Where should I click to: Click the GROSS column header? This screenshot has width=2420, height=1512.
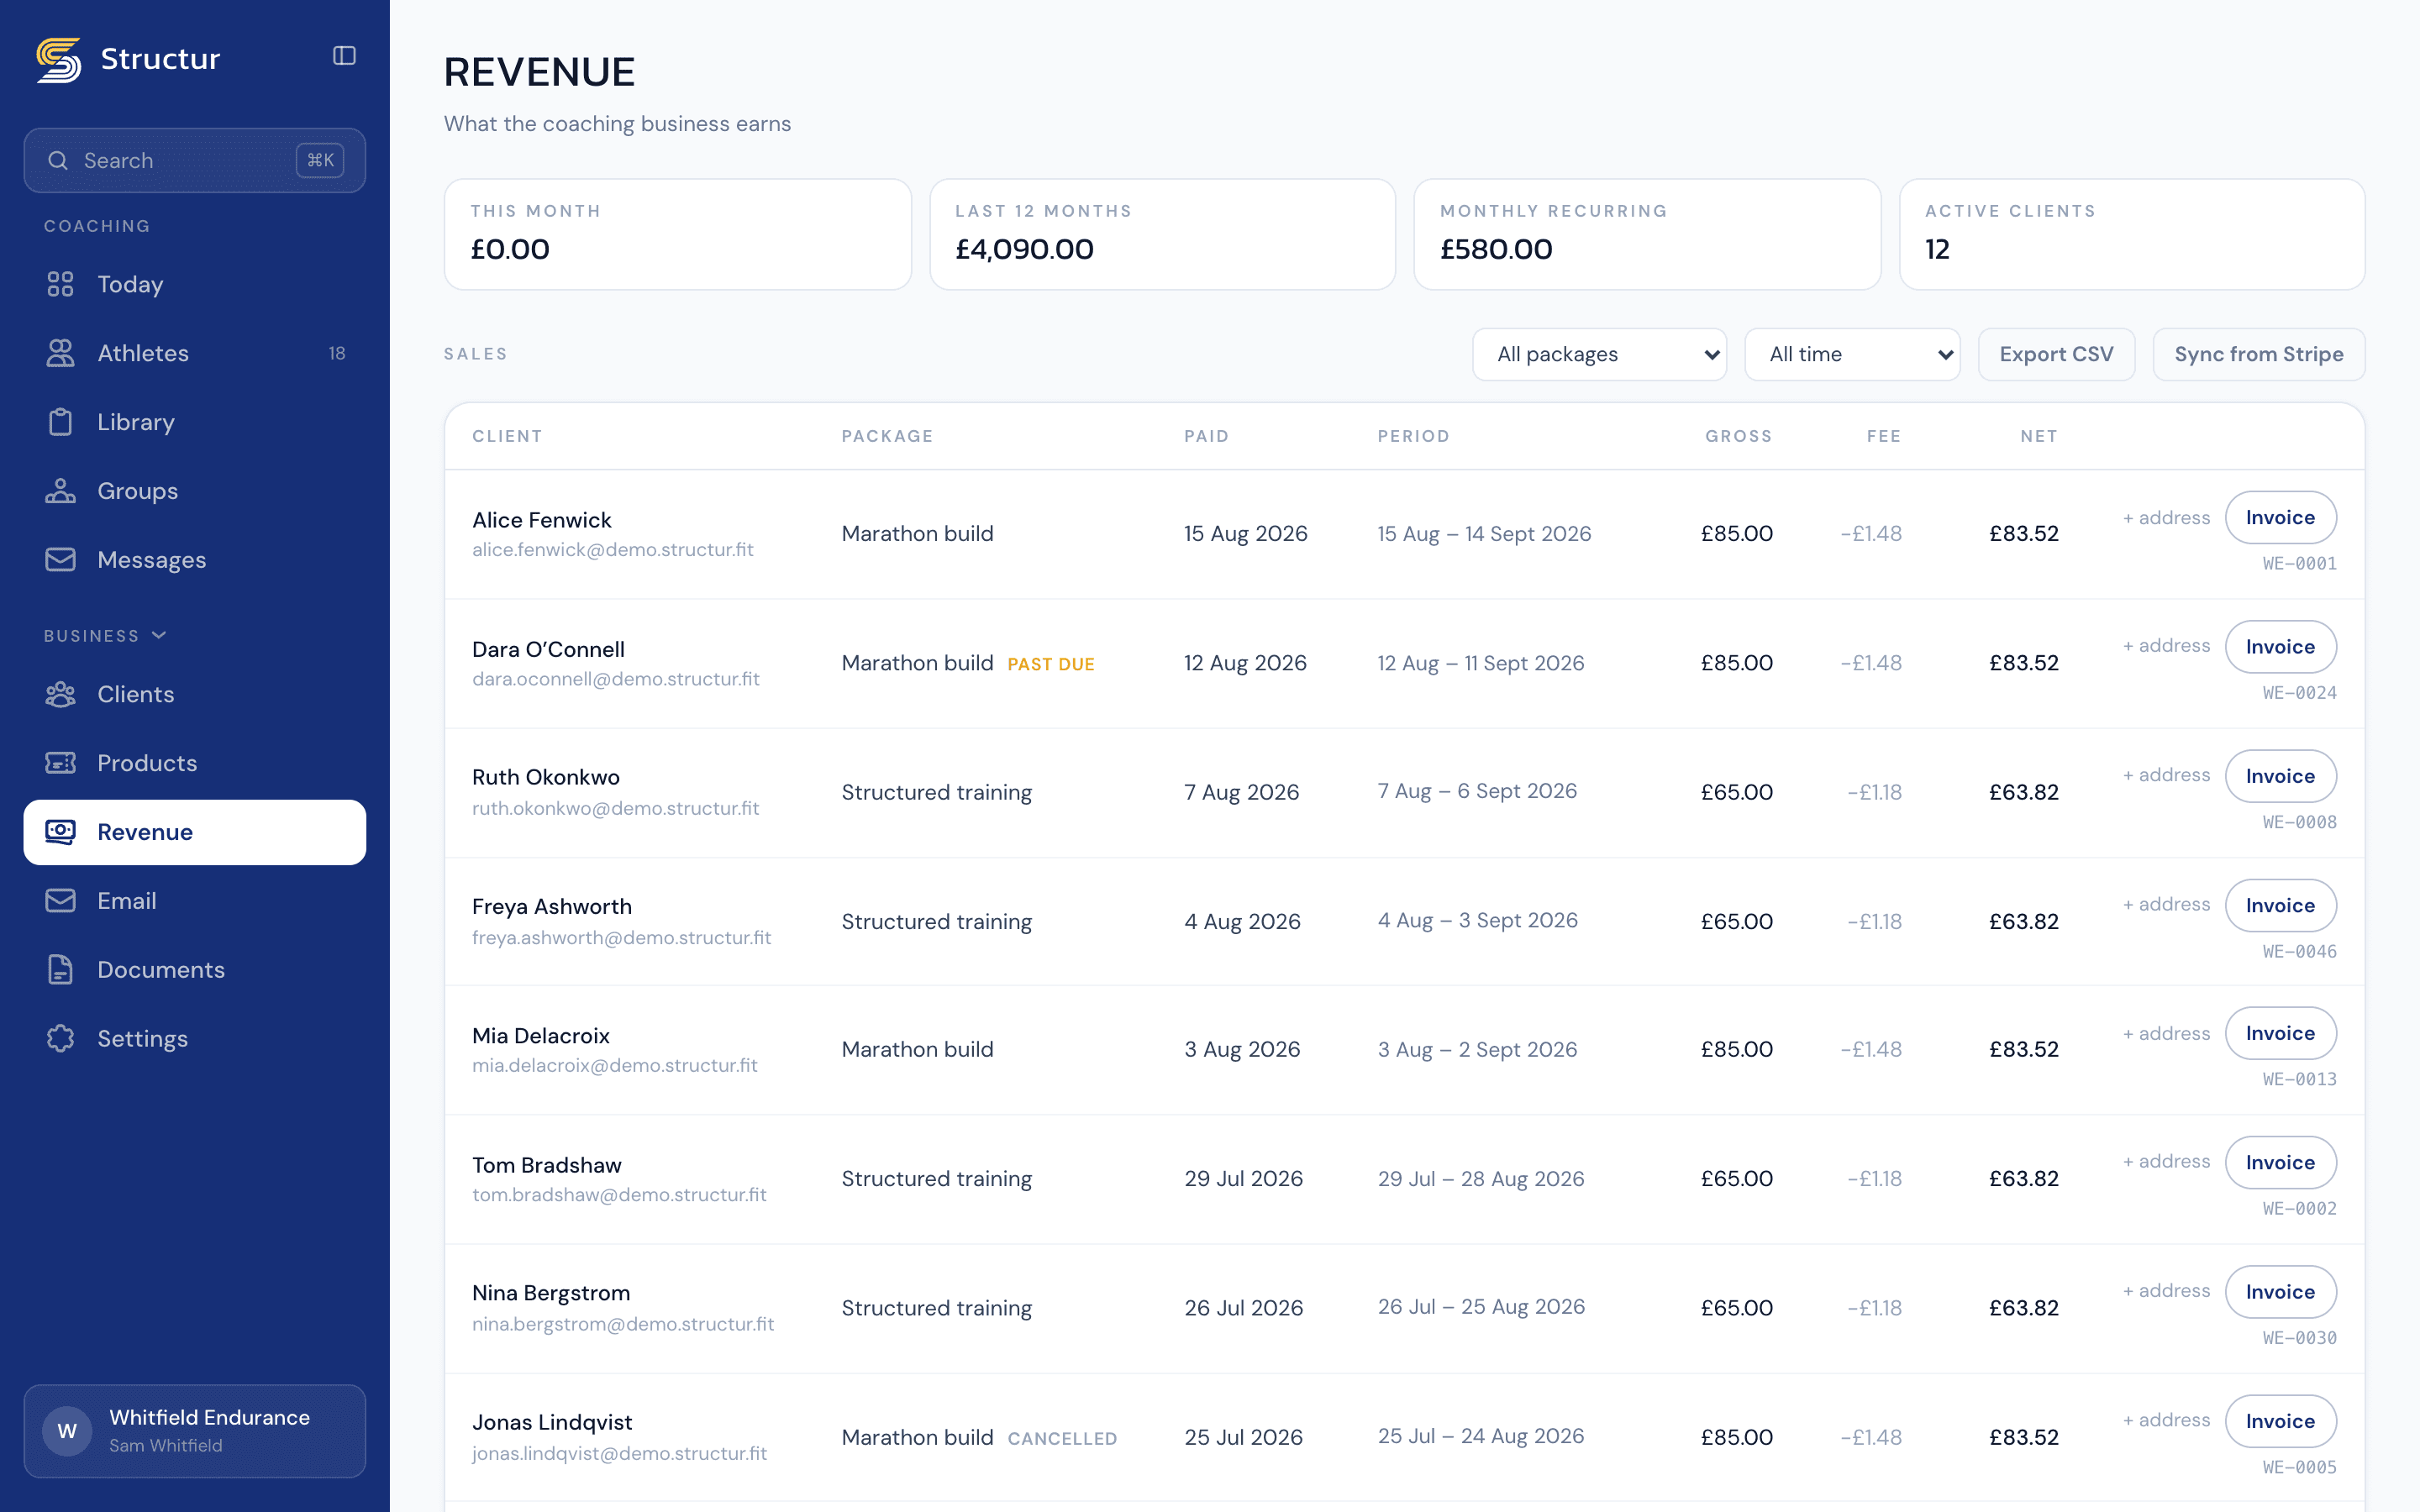(1738, 436)
